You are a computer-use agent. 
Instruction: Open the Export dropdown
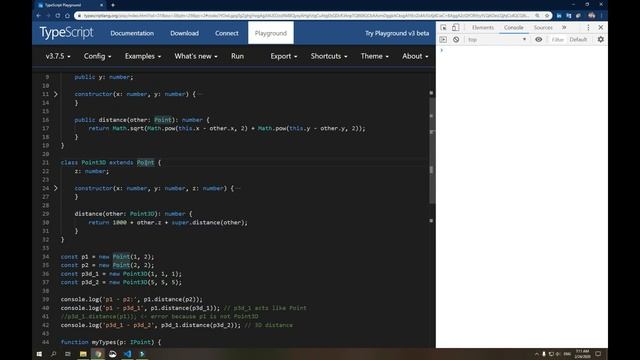pos(284,56)
